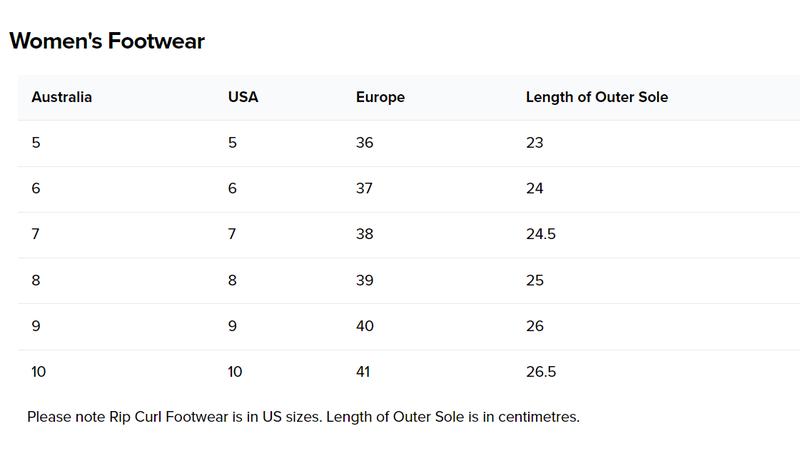This screenshot has height=476, width=800.
Task: Select Australia size 5 cell
Action: (x=36, y=142)
